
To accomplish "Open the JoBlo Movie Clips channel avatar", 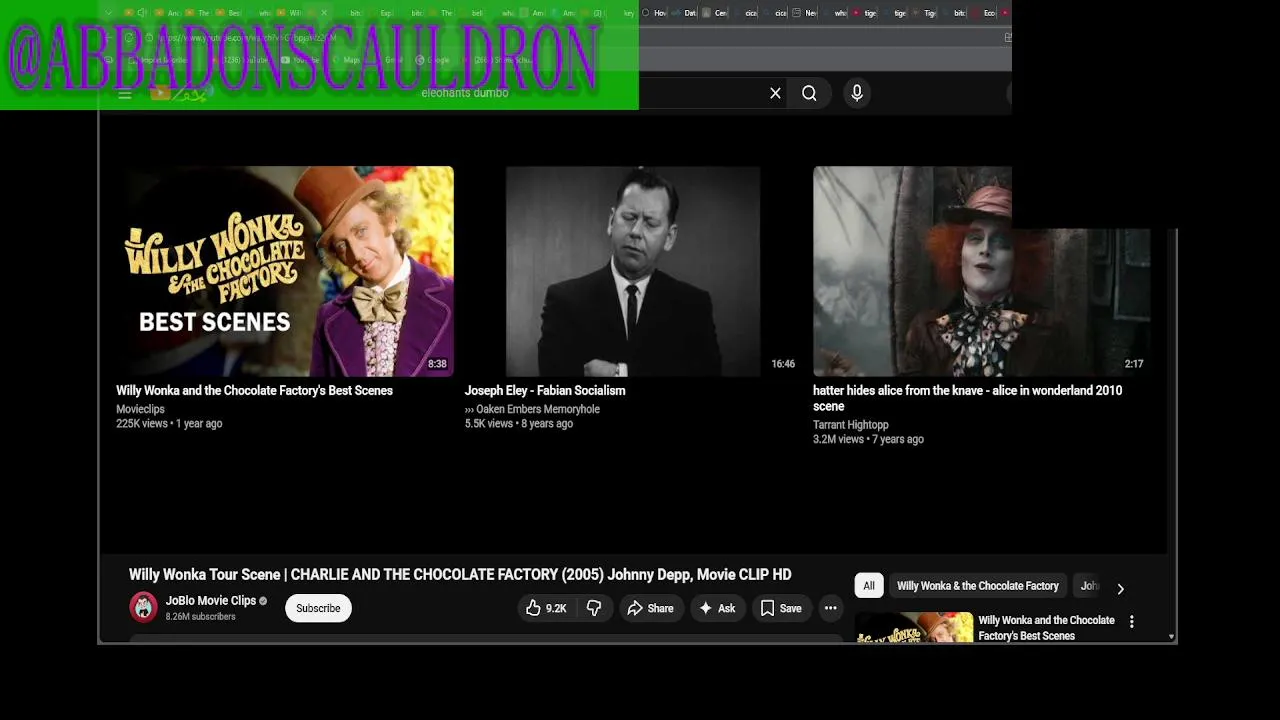I will tap(144, 607).
